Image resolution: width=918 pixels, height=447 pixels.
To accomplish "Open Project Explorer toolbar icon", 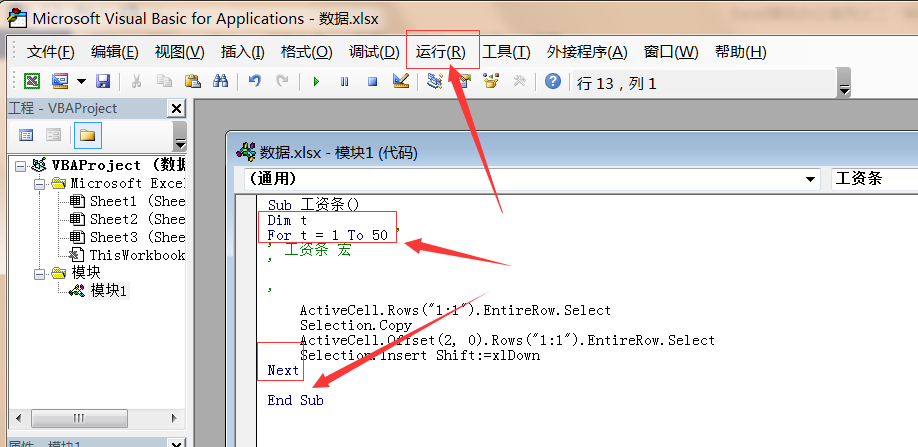I will (434, 81).
